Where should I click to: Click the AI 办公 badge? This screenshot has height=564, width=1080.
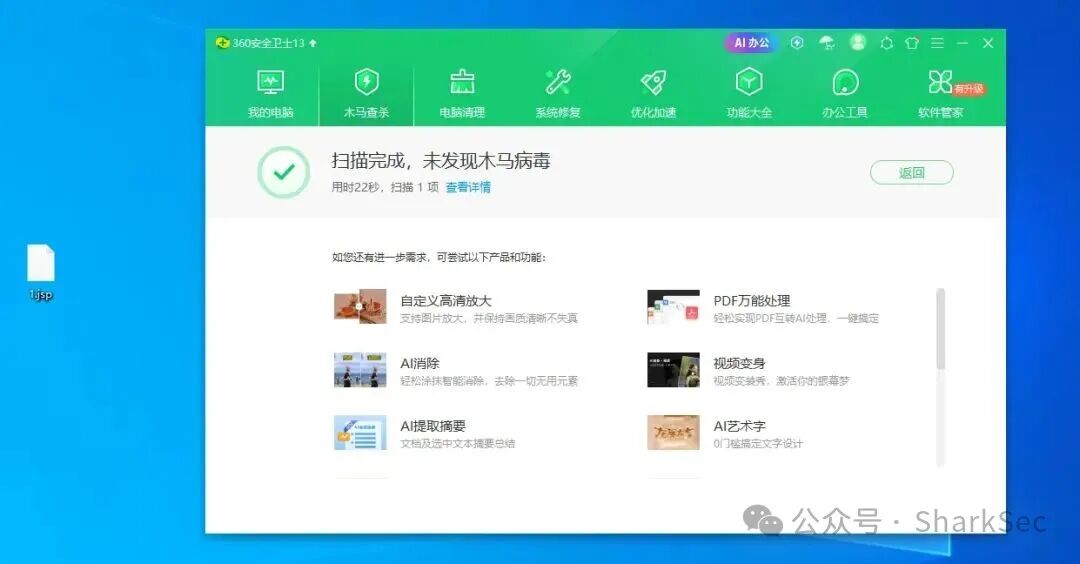tap(751, 43)
